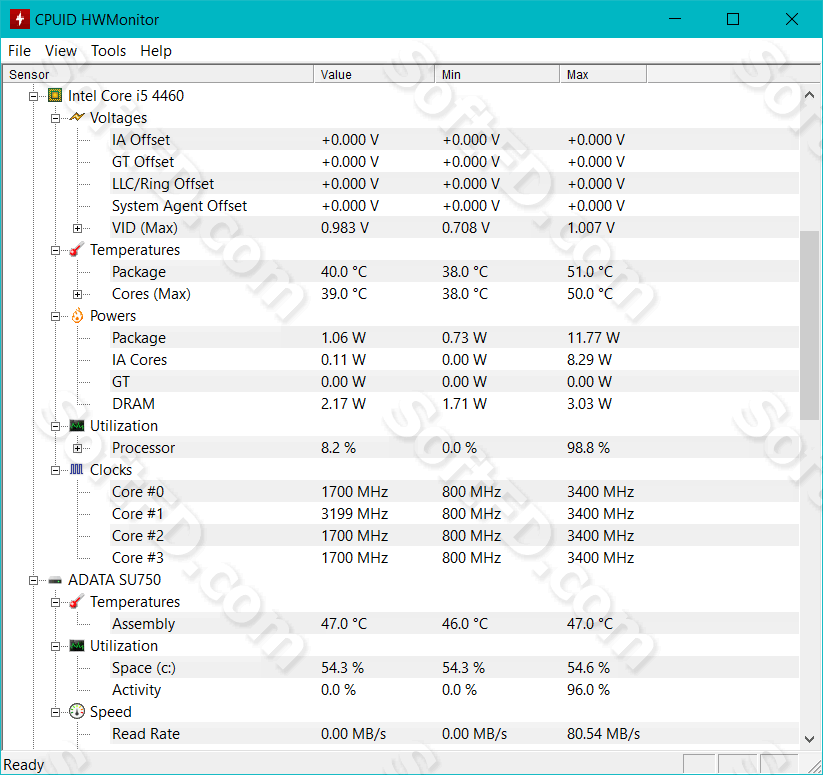Maximize the HWMonitor window

[x=733, y=19]
